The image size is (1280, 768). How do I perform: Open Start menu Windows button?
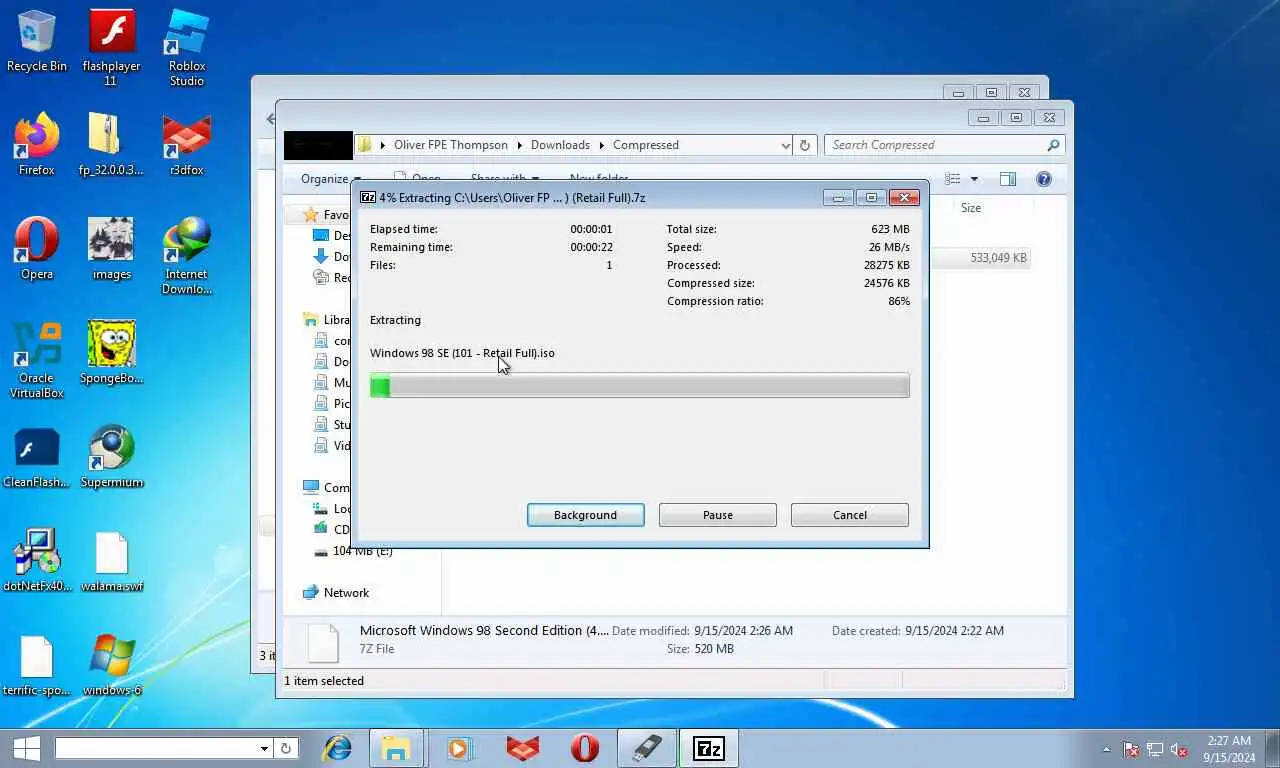26,748
